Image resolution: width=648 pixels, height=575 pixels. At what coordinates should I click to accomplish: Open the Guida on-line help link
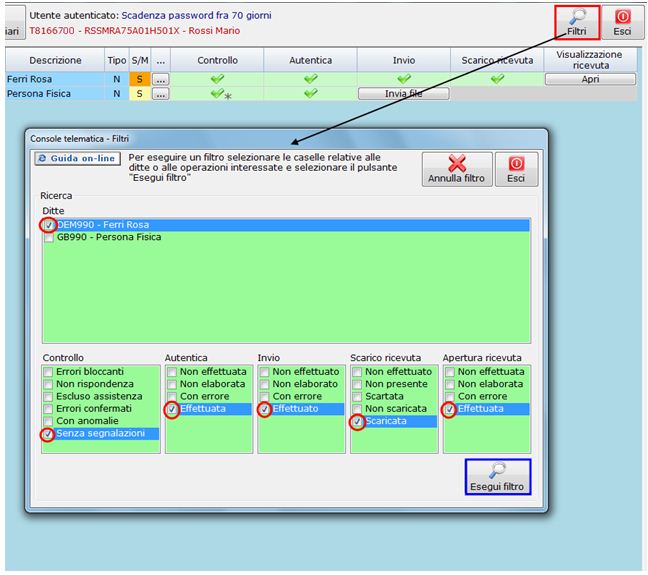78,158
